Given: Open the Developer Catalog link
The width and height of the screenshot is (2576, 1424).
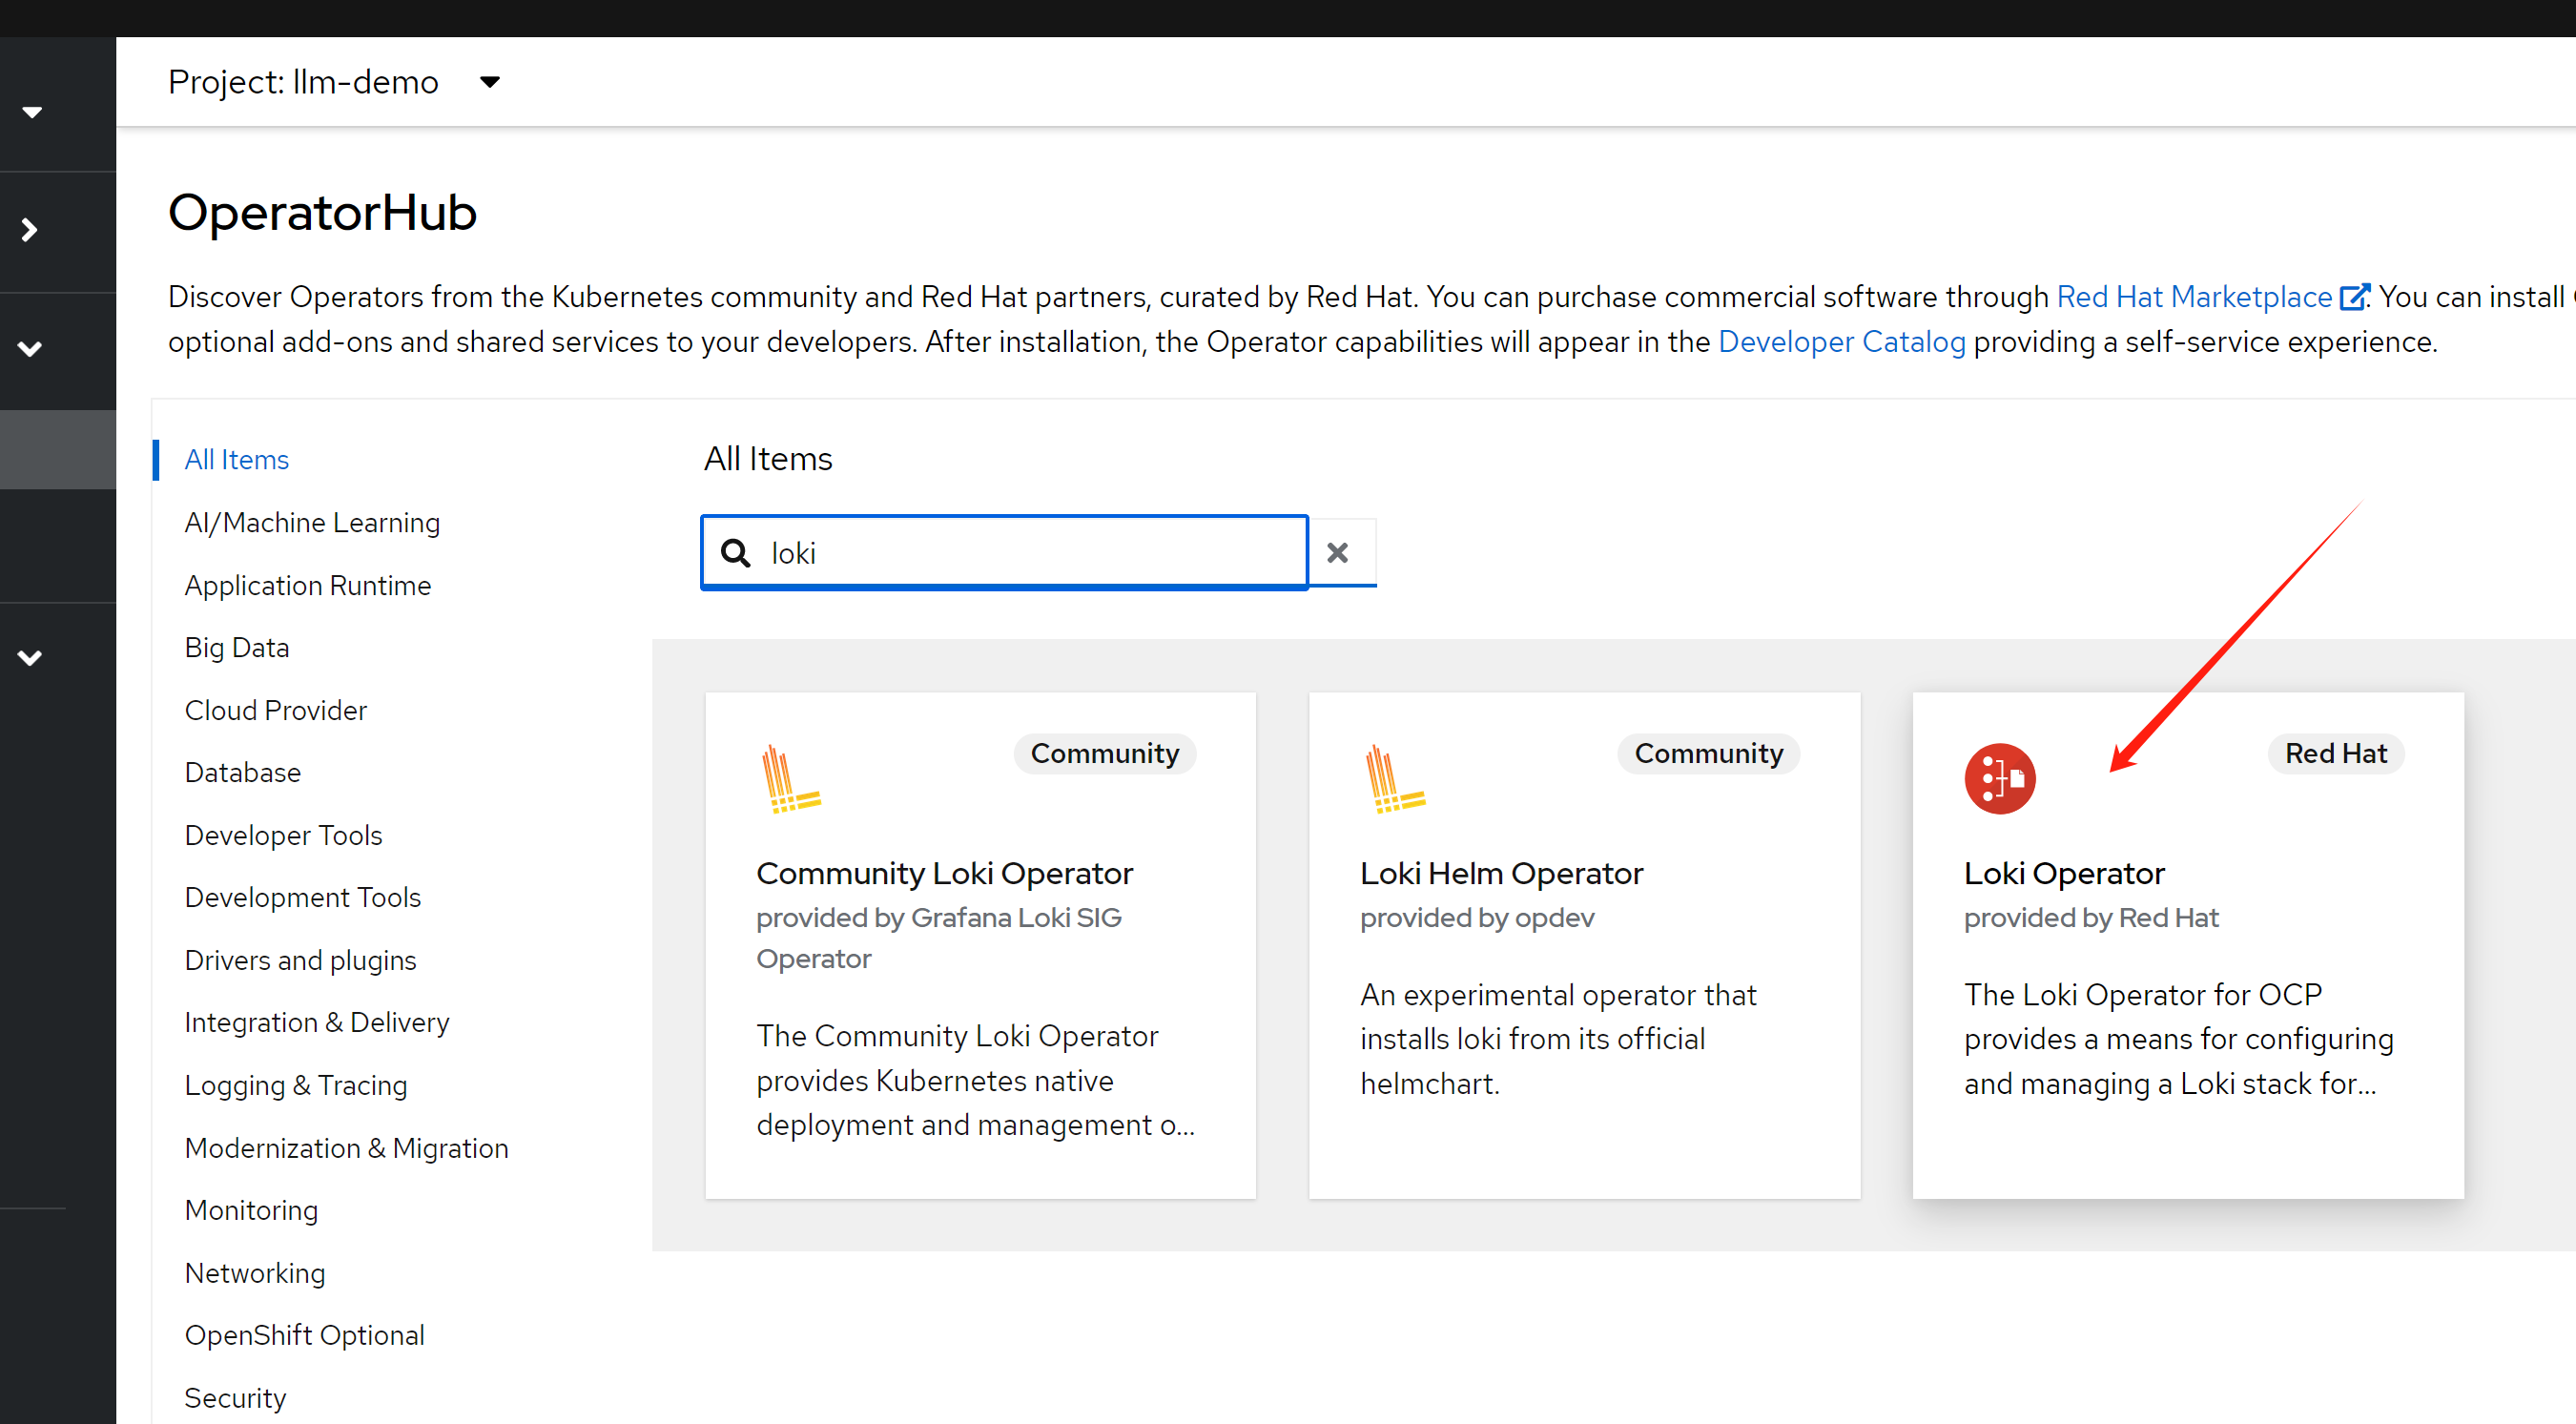Looking at the screenshot, I should (1841, 342).
